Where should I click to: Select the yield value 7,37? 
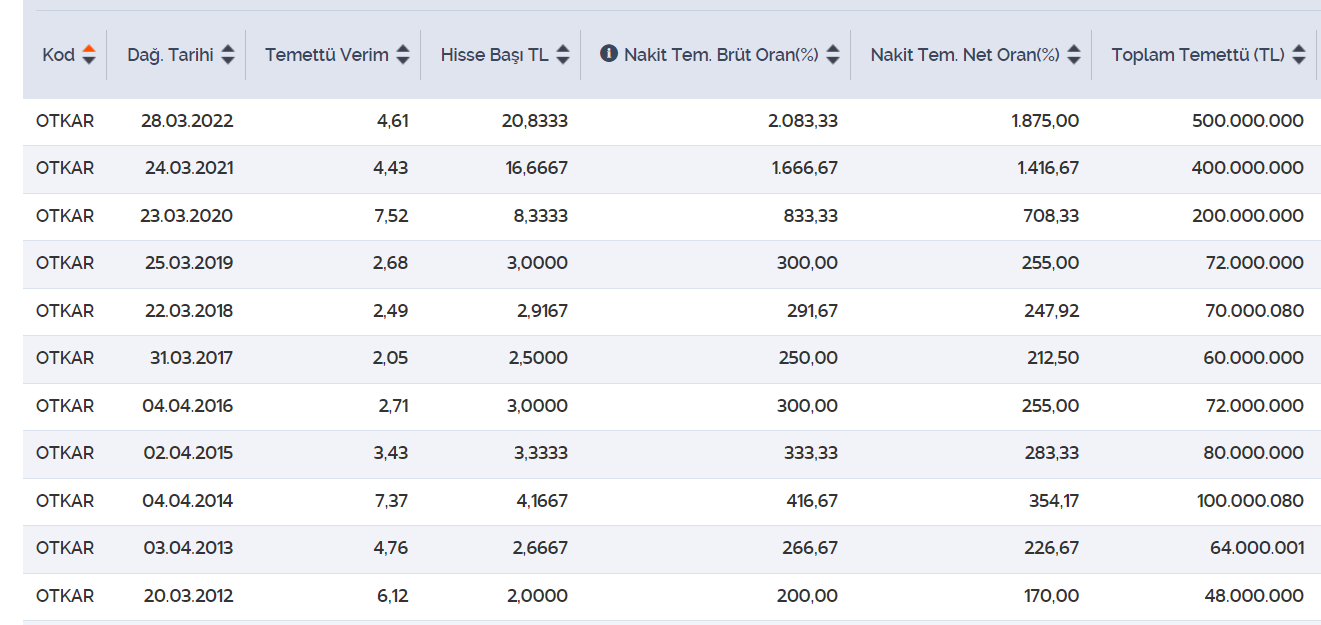click(391, 501)
